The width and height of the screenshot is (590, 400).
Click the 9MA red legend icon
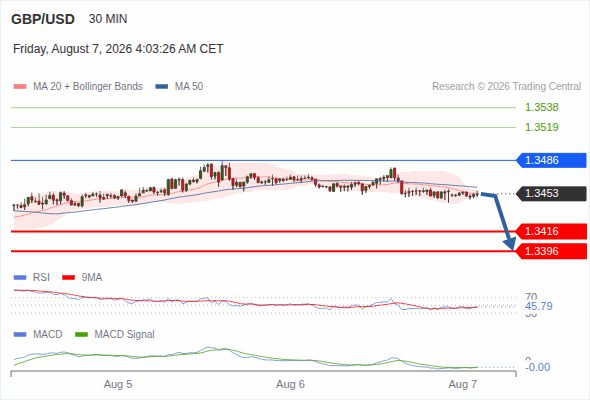tap(68, 278)
